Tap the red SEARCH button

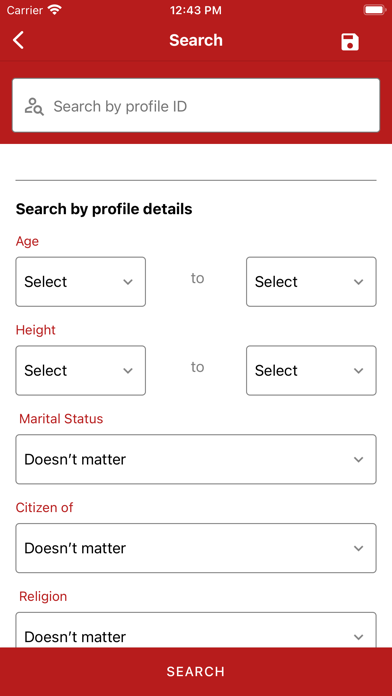pyautogui.click(x=196, y=671)
